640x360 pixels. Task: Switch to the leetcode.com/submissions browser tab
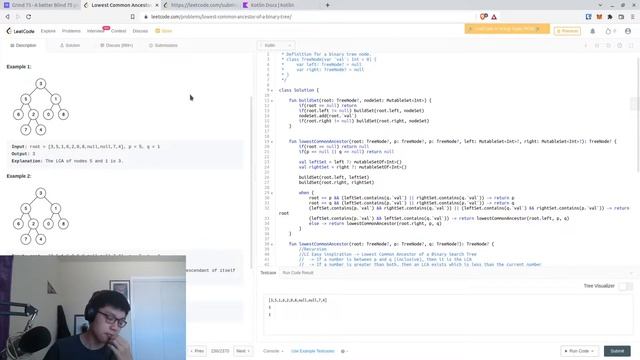200,5
